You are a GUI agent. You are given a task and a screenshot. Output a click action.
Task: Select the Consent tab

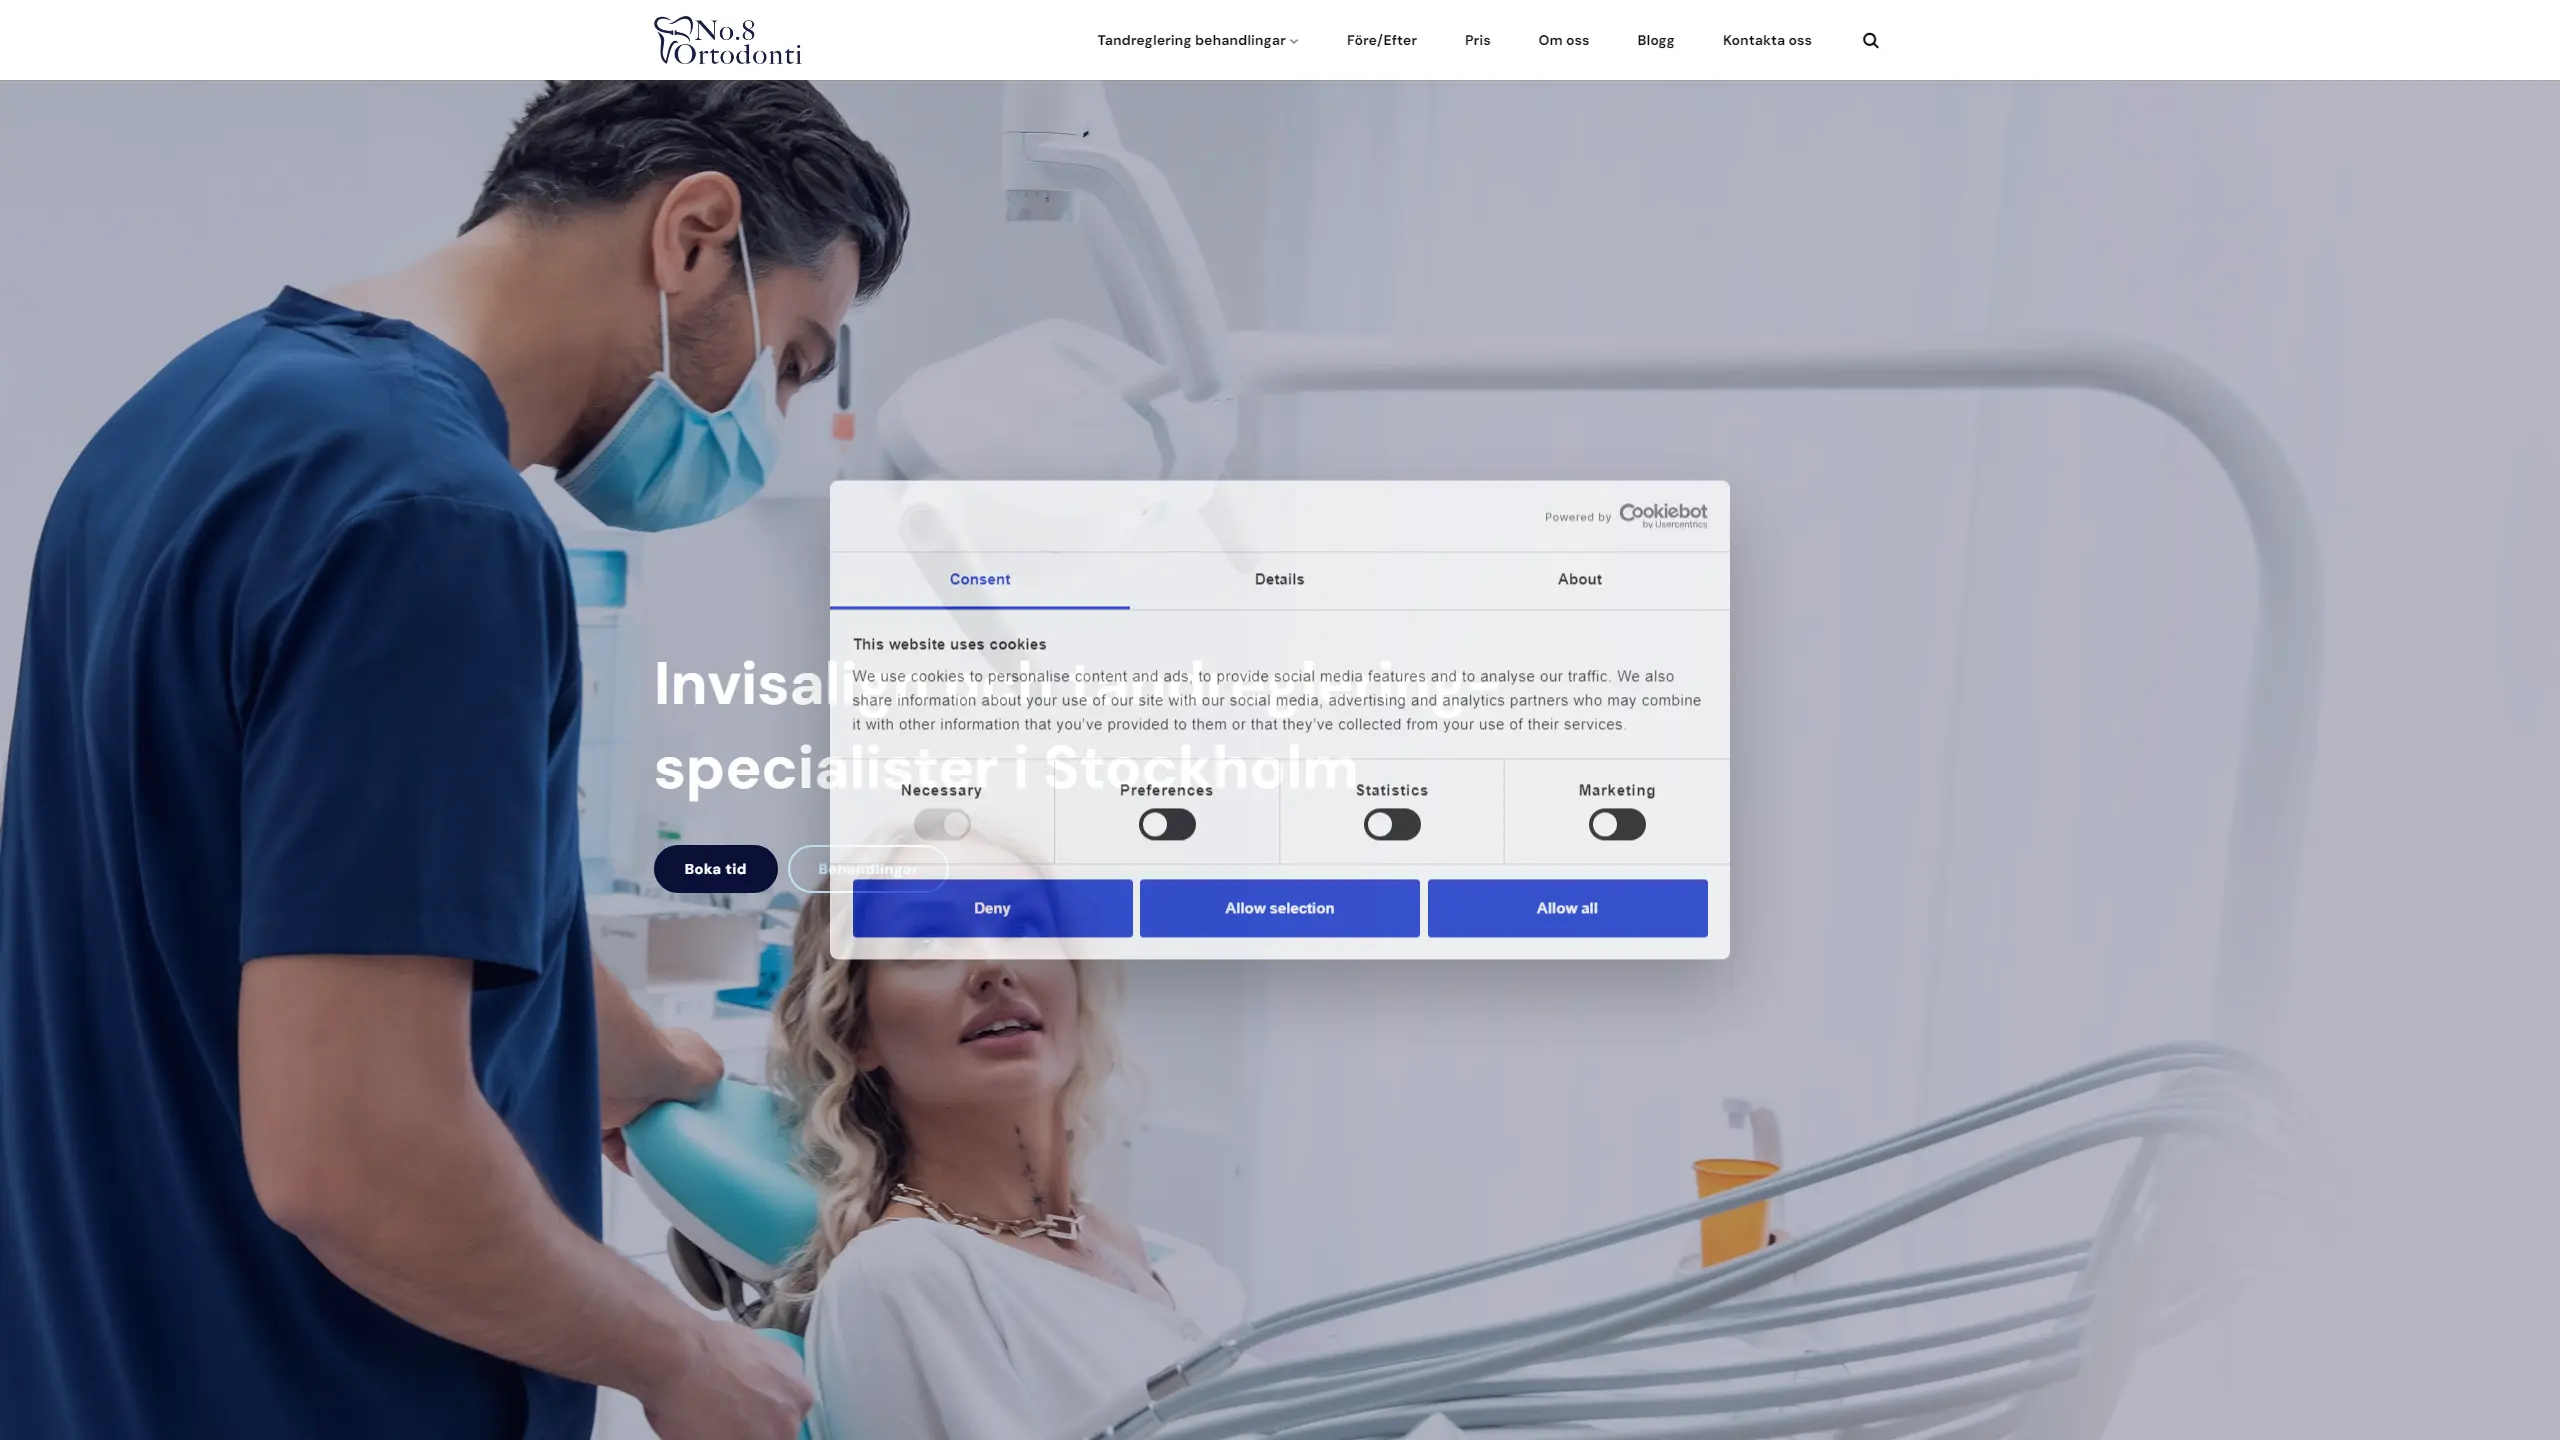click(980, 580)
